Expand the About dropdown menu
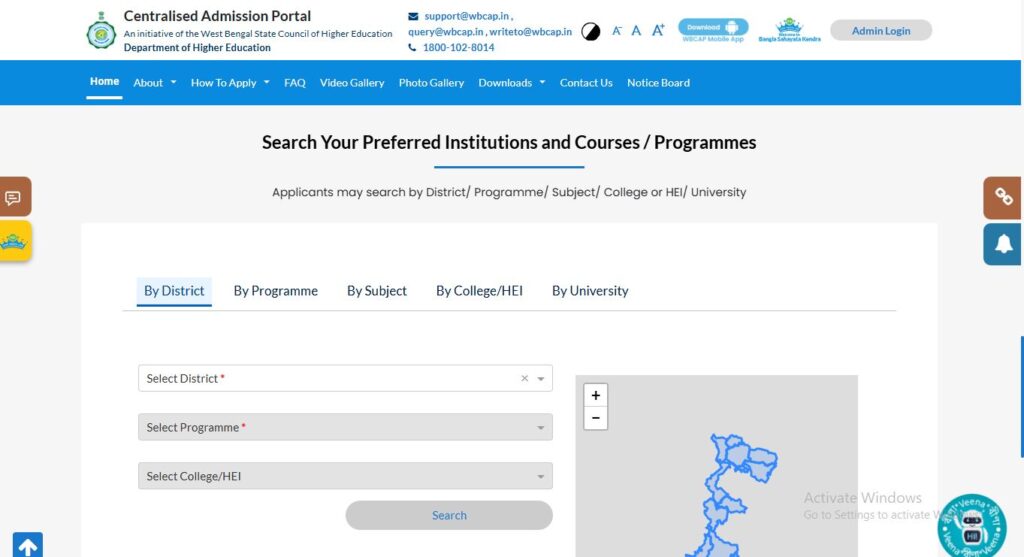This screenshot has height=557, width=1024. pyautogui.click(x=155, y=83)
